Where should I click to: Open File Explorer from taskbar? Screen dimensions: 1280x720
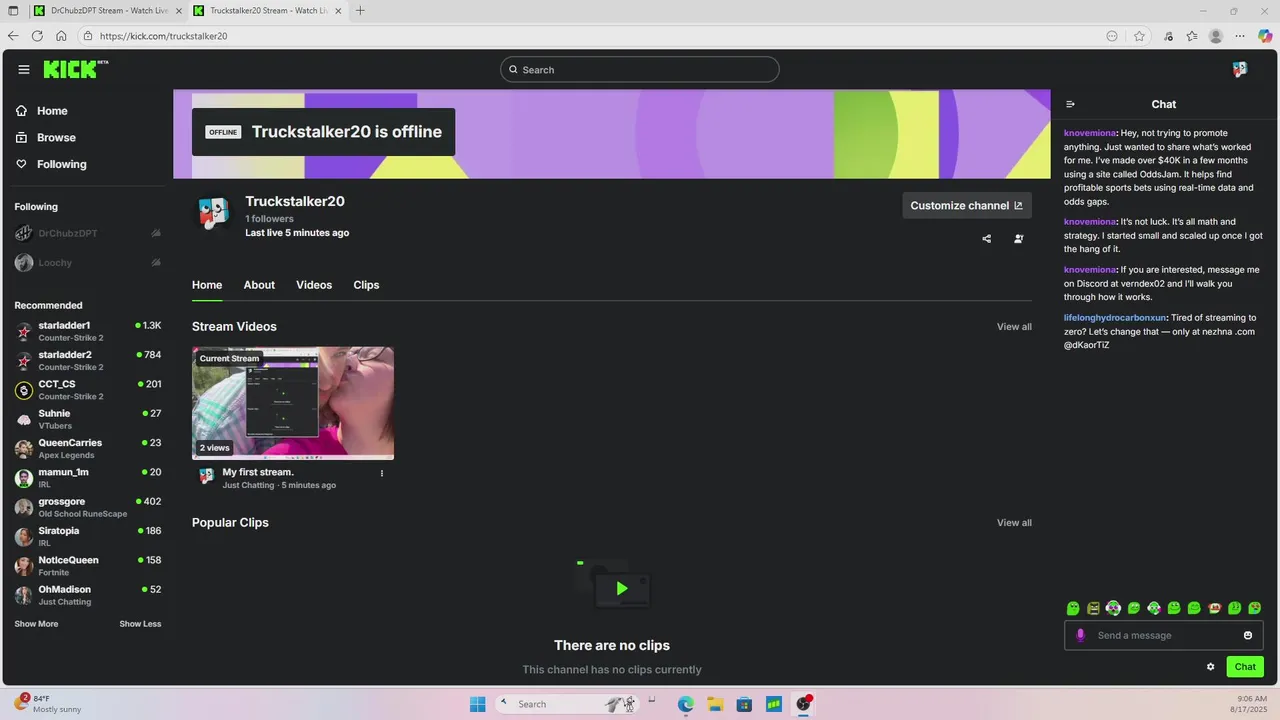tap(716, 704)
